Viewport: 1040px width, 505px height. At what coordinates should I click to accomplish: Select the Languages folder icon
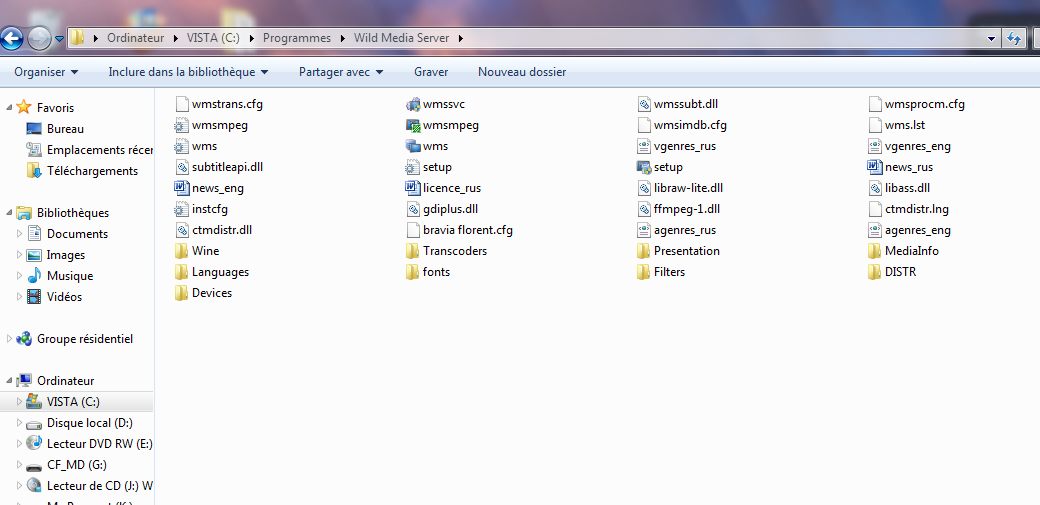click(182, 272)
